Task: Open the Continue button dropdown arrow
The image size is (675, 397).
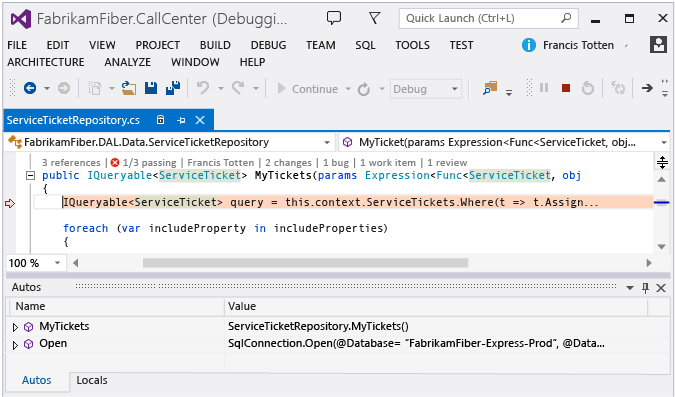Action: click(x=348, y=89)
